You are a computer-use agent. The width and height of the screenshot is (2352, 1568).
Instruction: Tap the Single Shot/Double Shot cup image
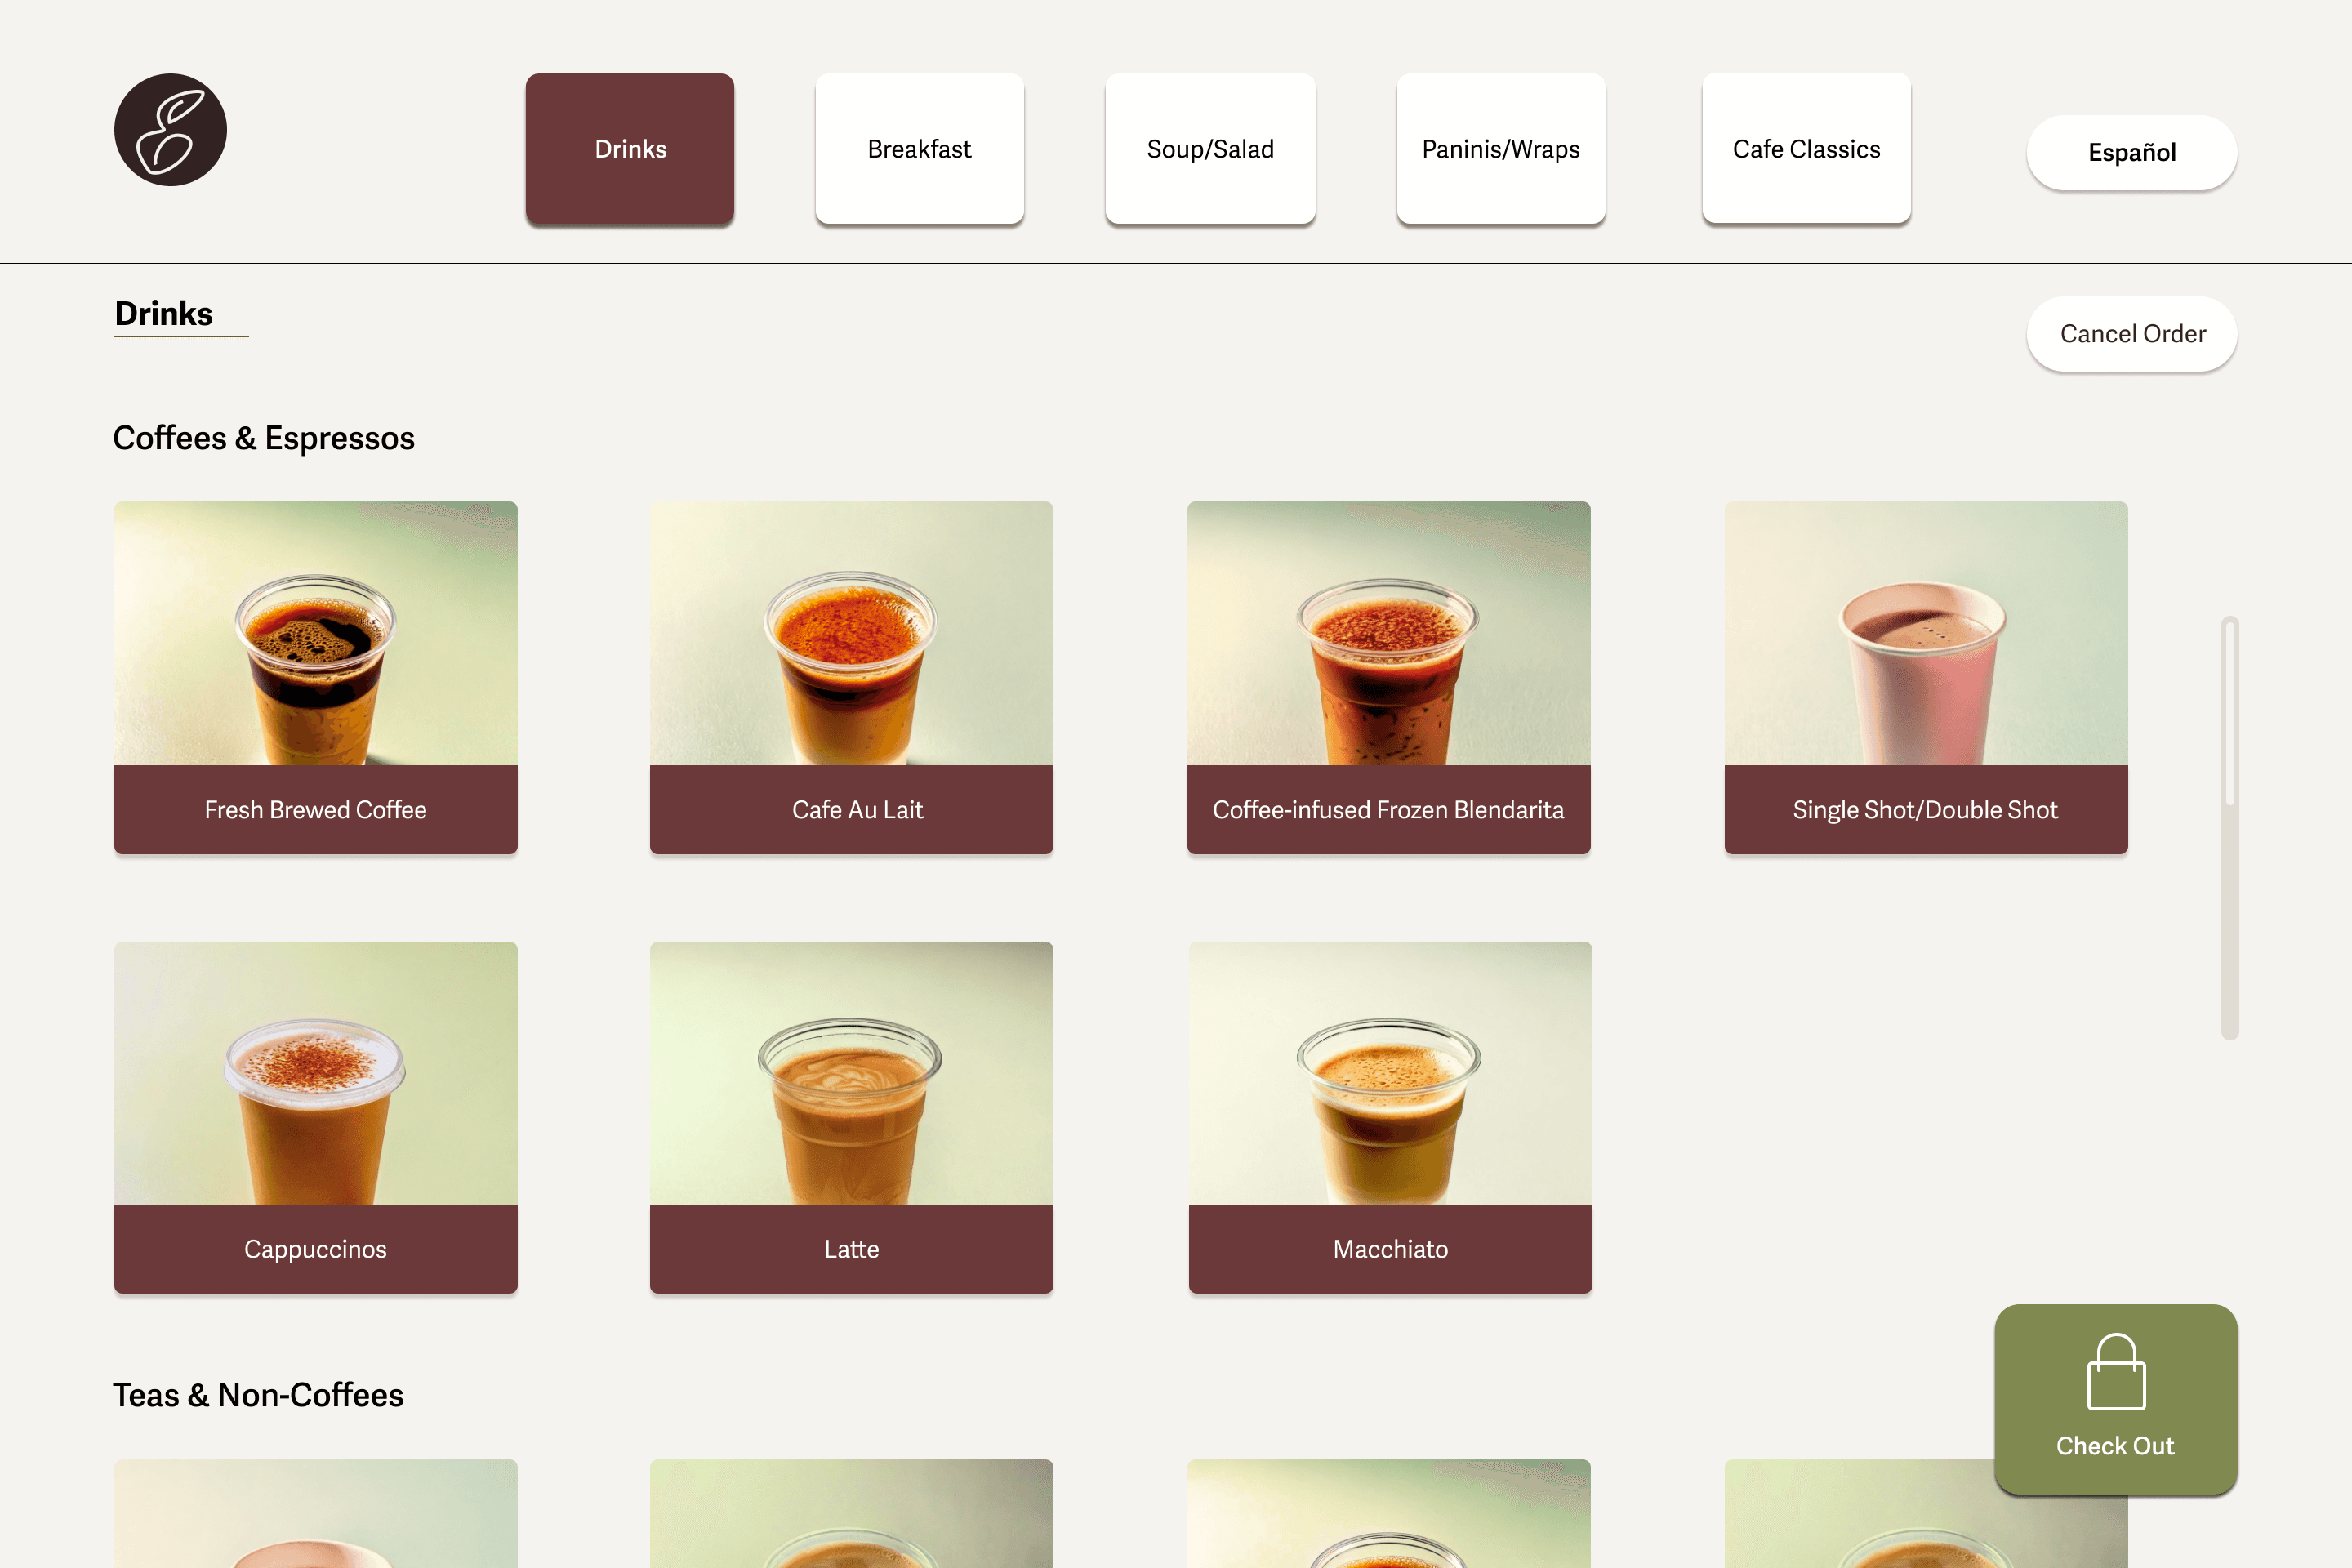(1925, 634)
